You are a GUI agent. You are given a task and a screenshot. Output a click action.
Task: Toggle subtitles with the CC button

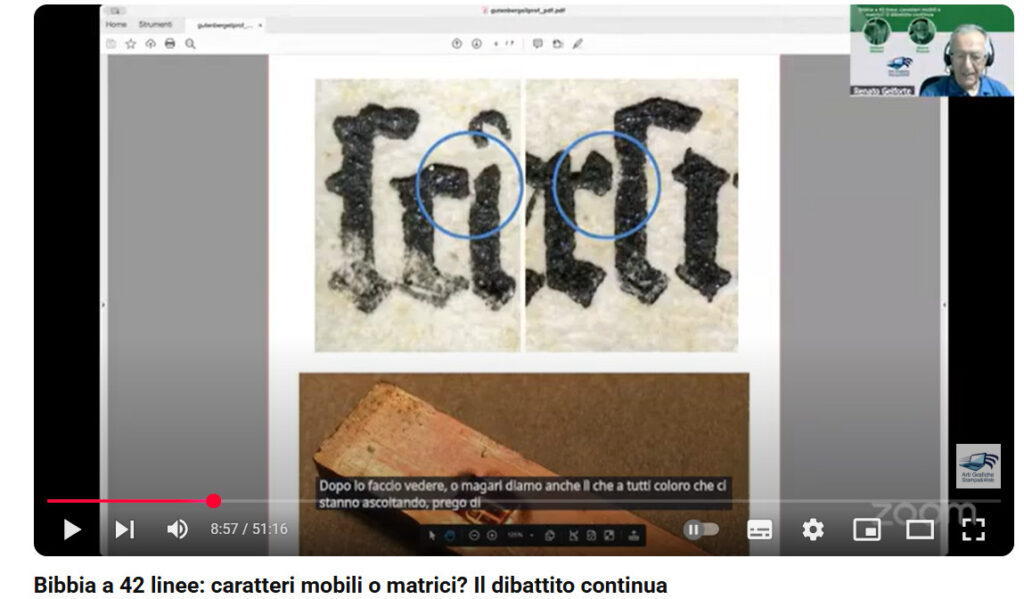click(x=759, y=530)
